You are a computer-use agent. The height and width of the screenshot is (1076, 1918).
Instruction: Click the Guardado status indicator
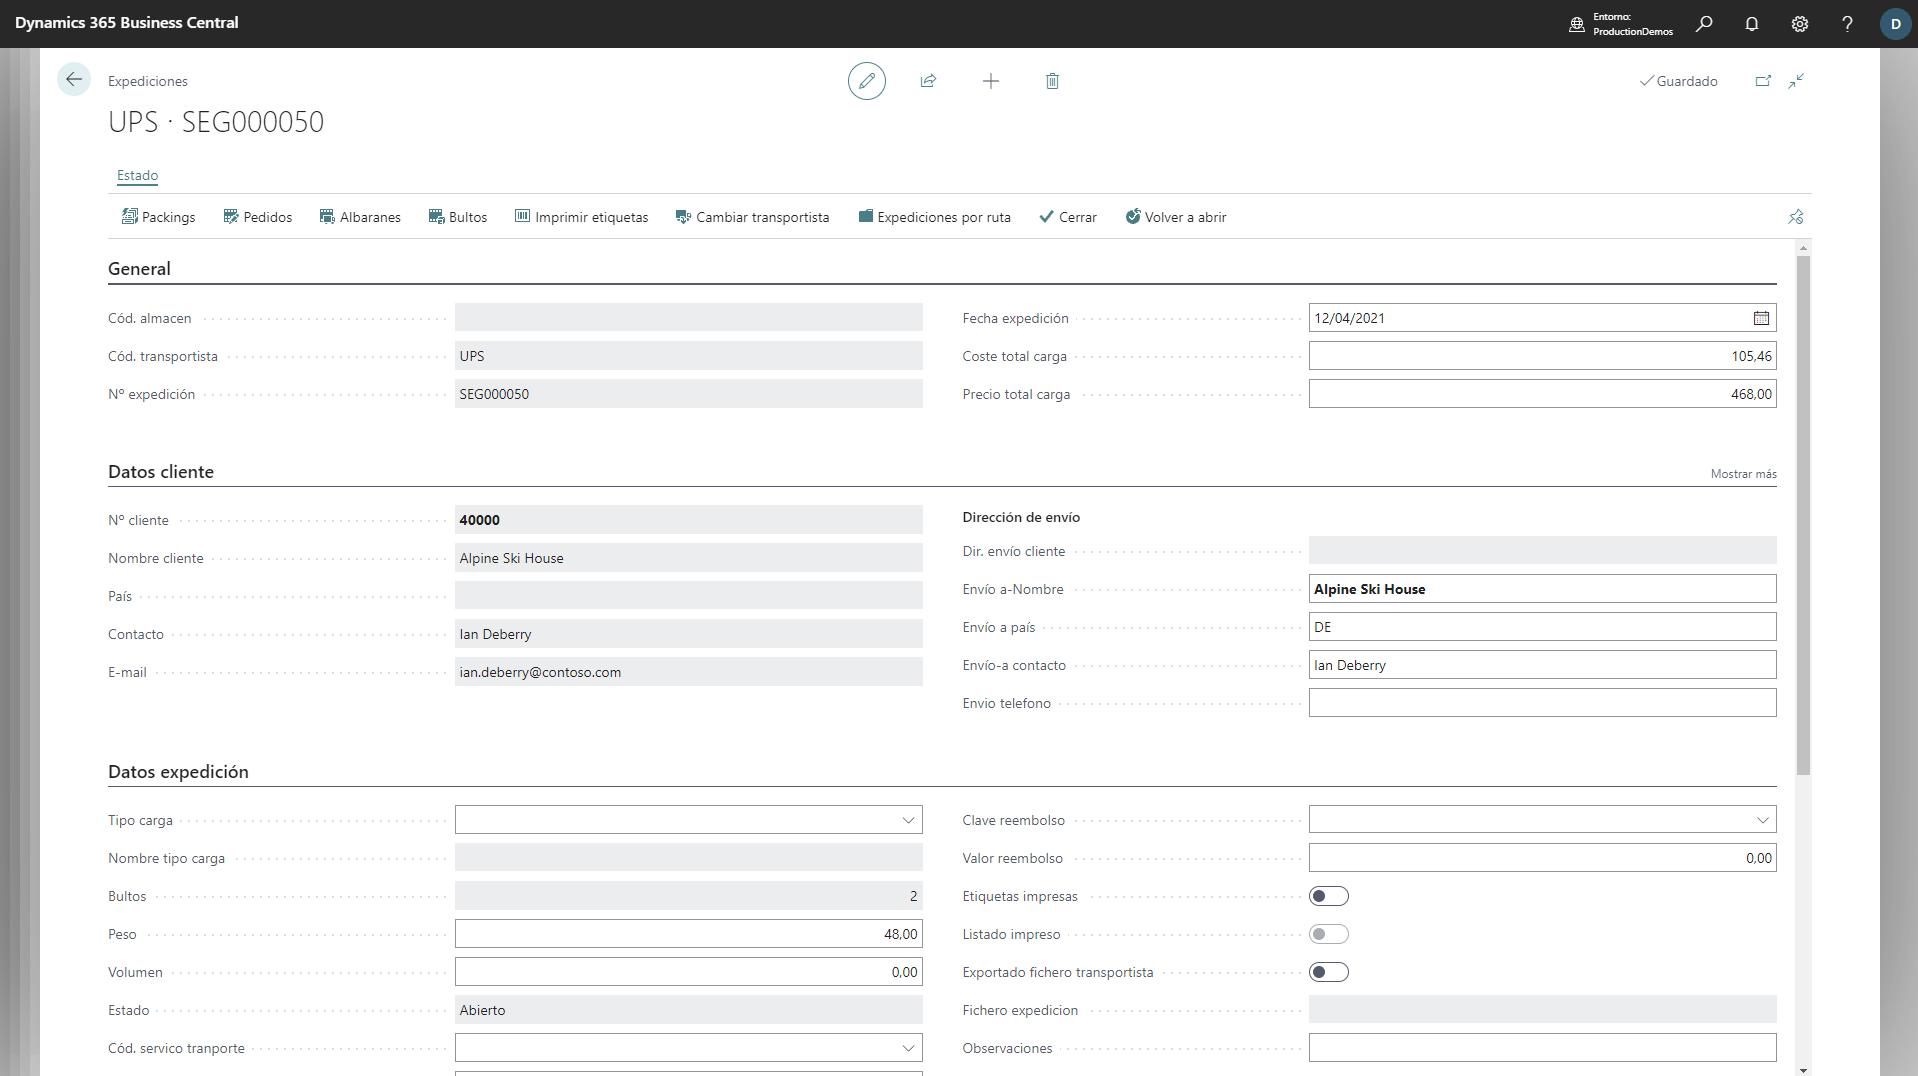(1679, 81)
